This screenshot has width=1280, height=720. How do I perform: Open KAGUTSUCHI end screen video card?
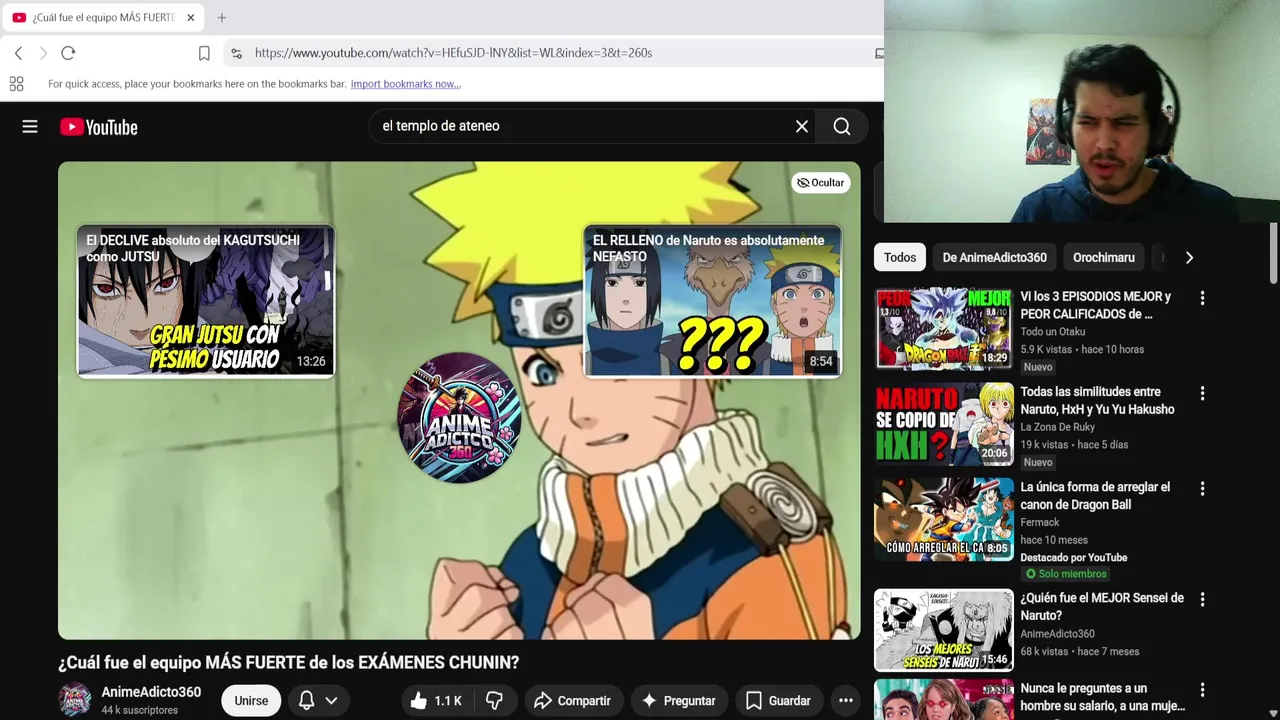pos(206,301)
